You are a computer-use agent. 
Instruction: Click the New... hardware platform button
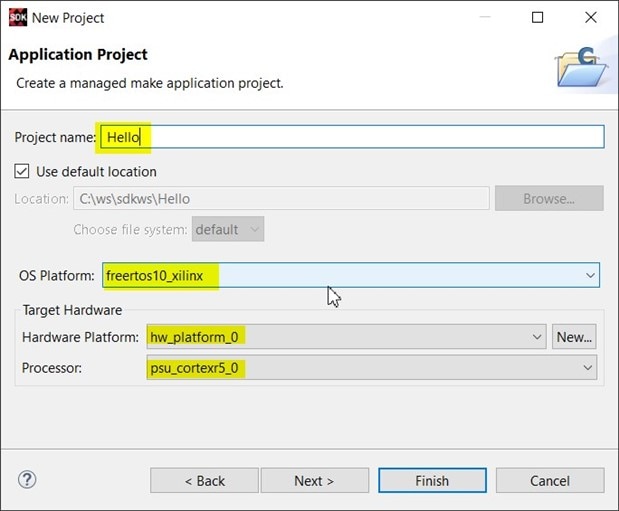click(574, 337)
